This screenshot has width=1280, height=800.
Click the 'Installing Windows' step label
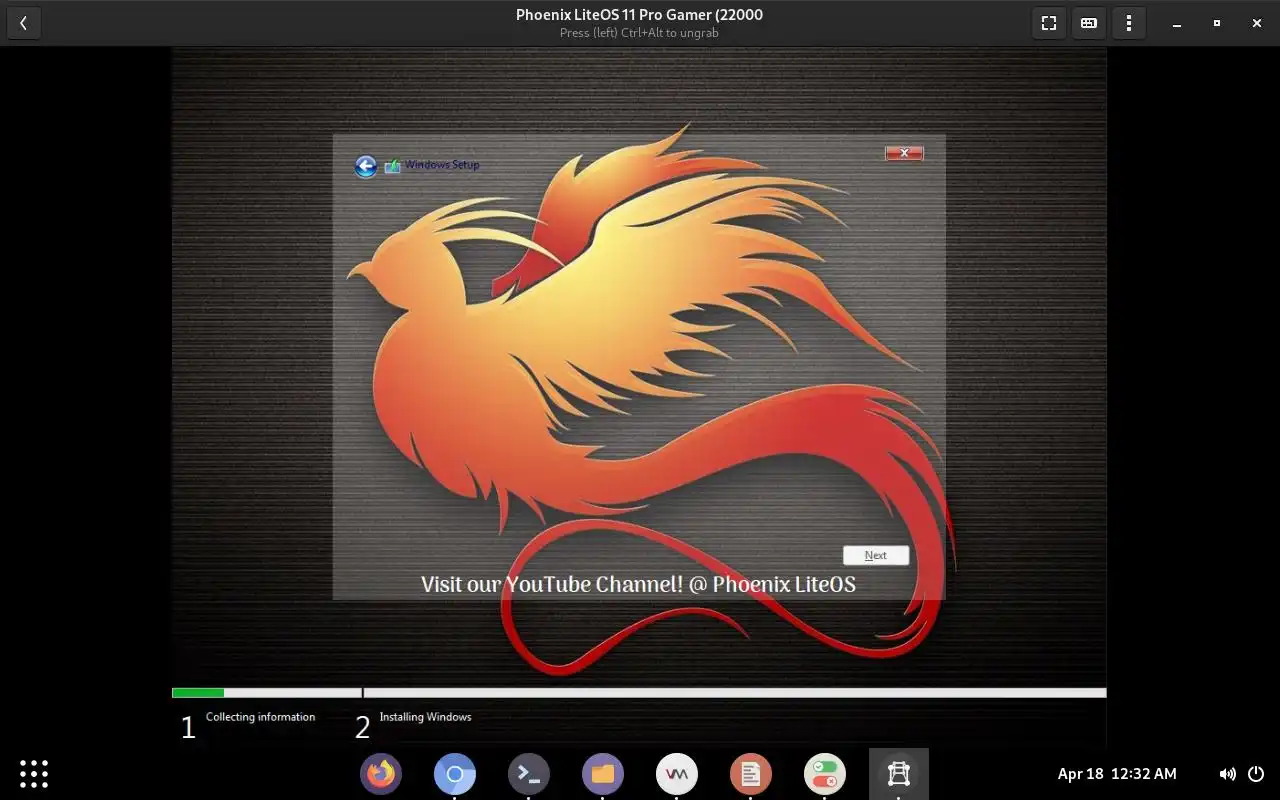(x=425, y=717)
